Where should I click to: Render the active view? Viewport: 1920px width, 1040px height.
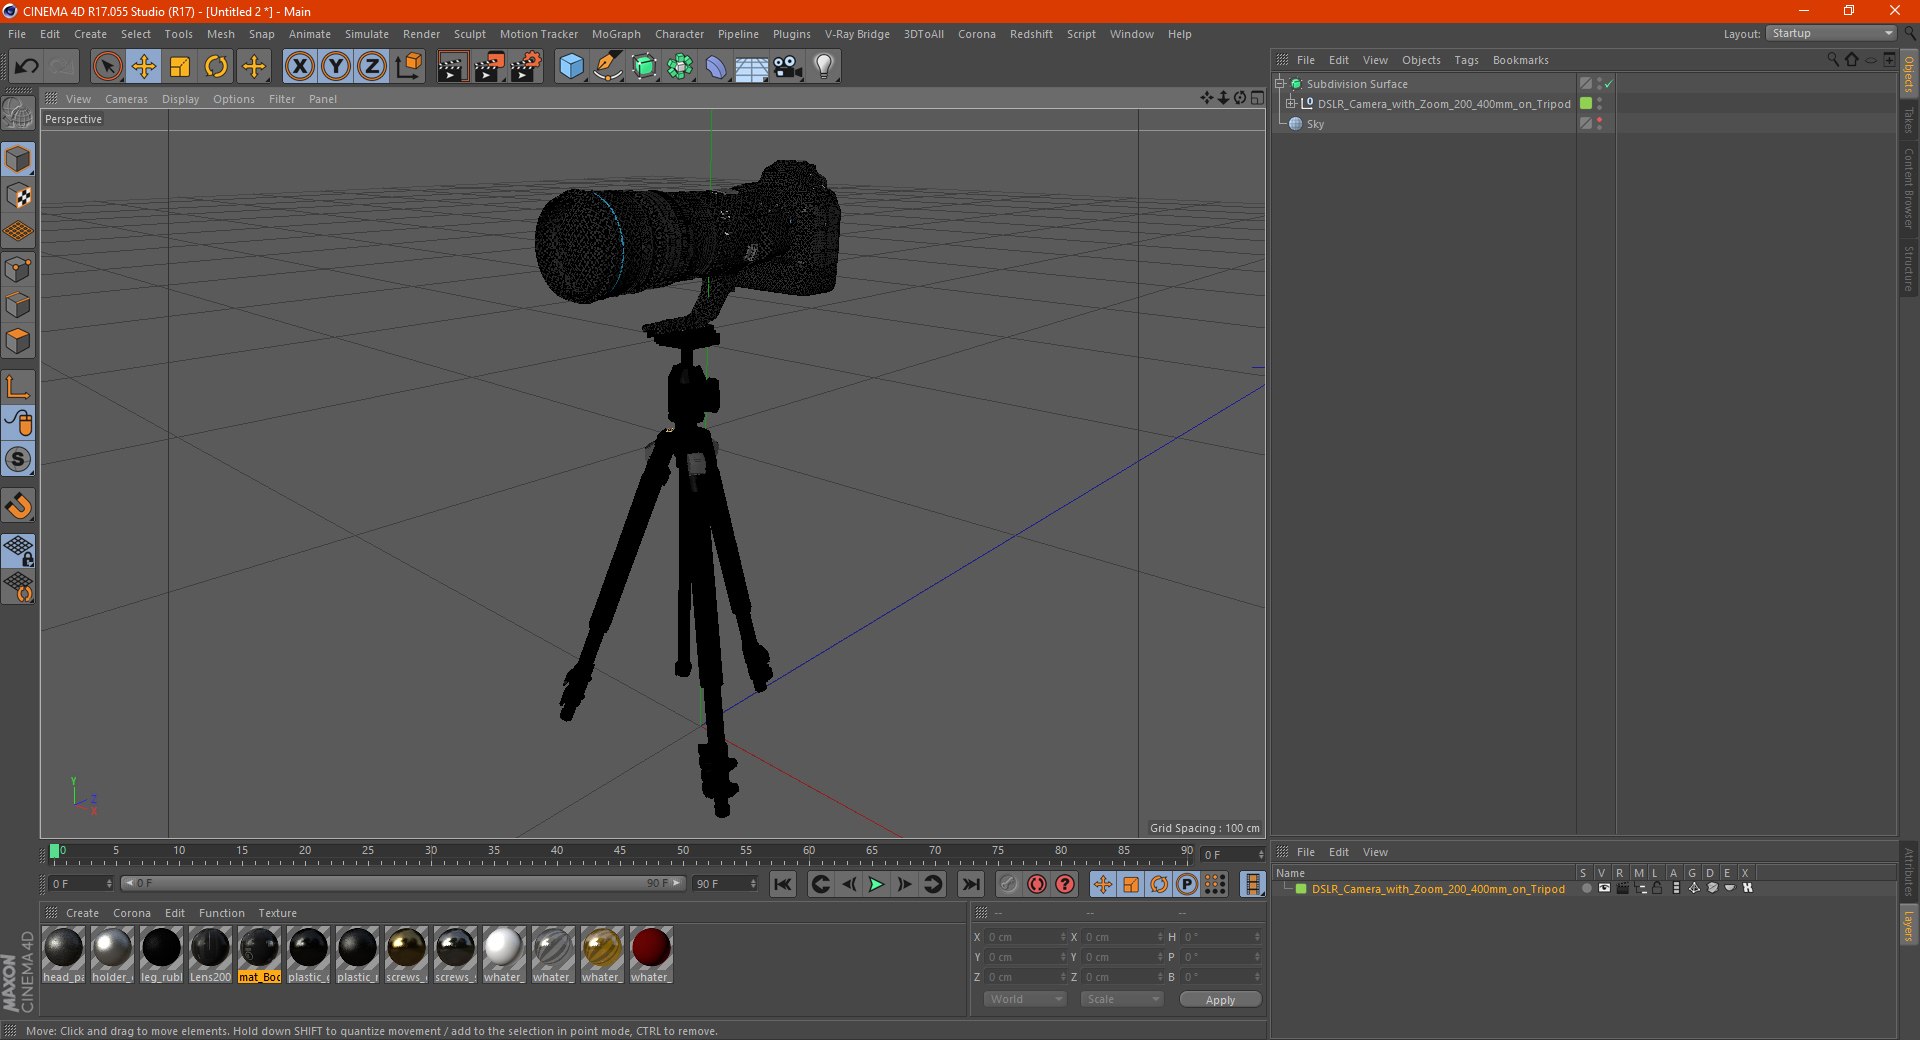coord(452,67)
